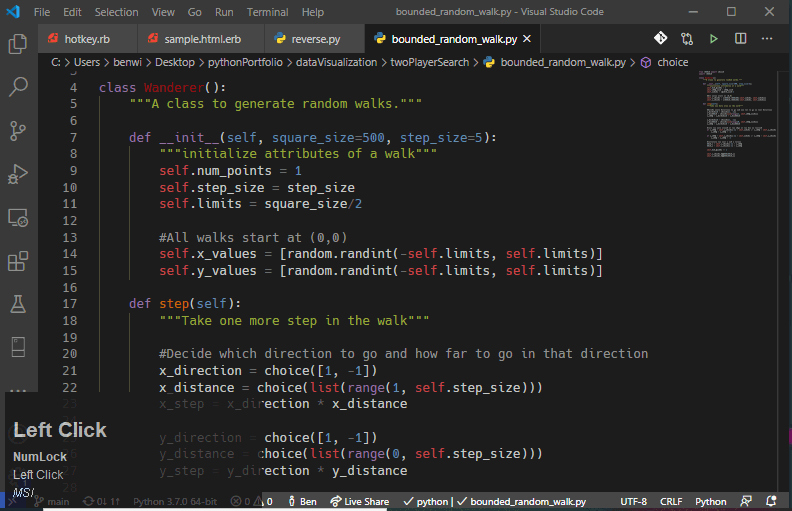The width and height of the screenshot is (792, 511).
Task: Switch to the hotkey.rb tab
Action: 87,39
